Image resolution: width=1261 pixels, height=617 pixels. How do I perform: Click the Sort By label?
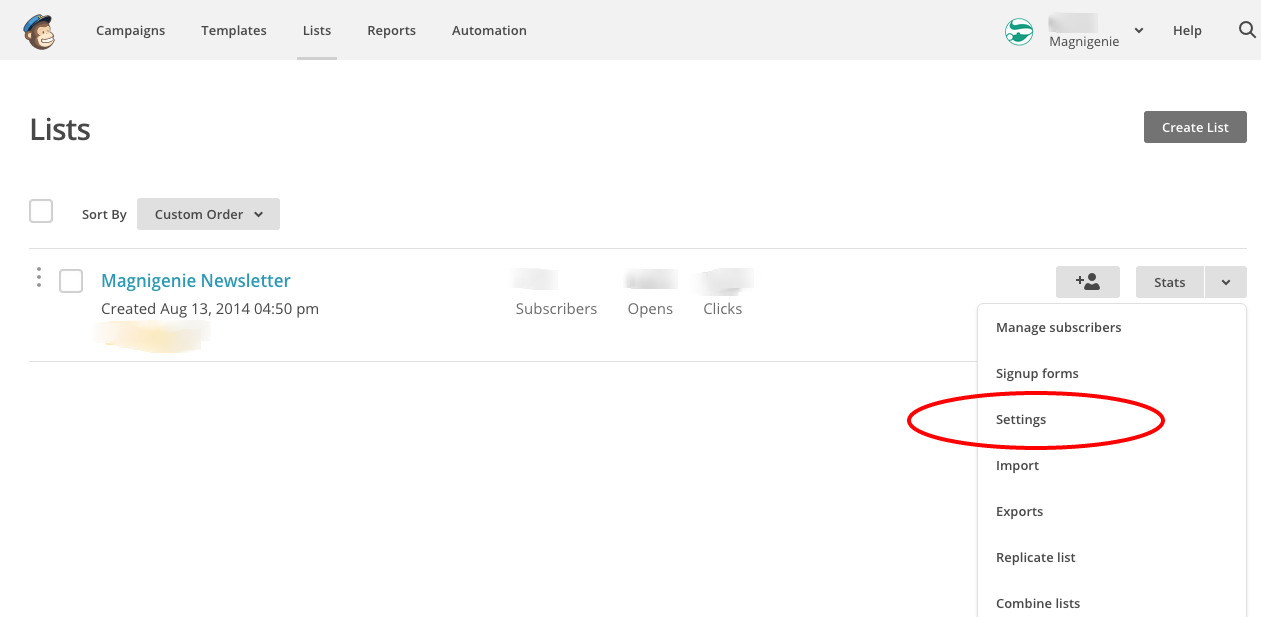click(x=104, y=214)
